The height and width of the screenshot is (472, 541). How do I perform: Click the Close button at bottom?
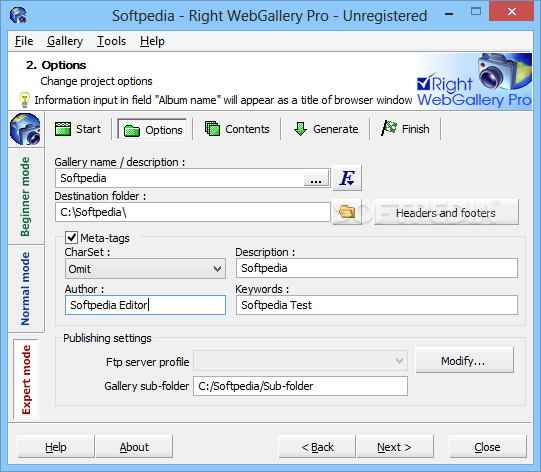[x=488, y=447]
